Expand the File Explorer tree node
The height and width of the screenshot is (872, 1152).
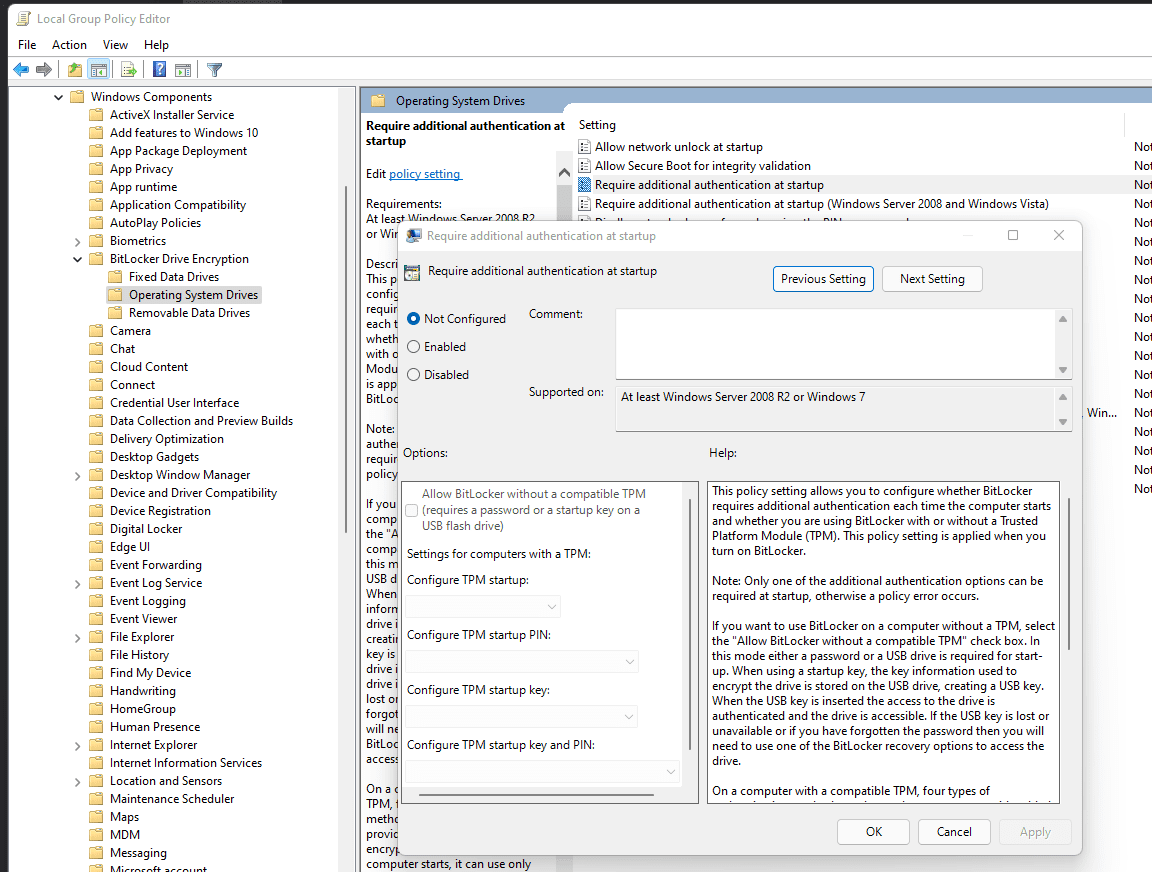[78, 638]
